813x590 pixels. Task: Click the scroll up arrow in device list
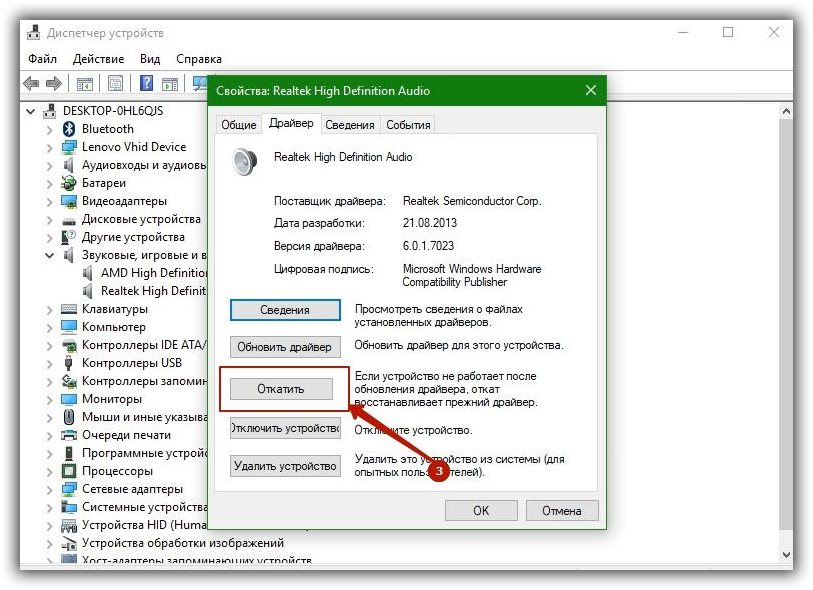(x=786, y=111)
